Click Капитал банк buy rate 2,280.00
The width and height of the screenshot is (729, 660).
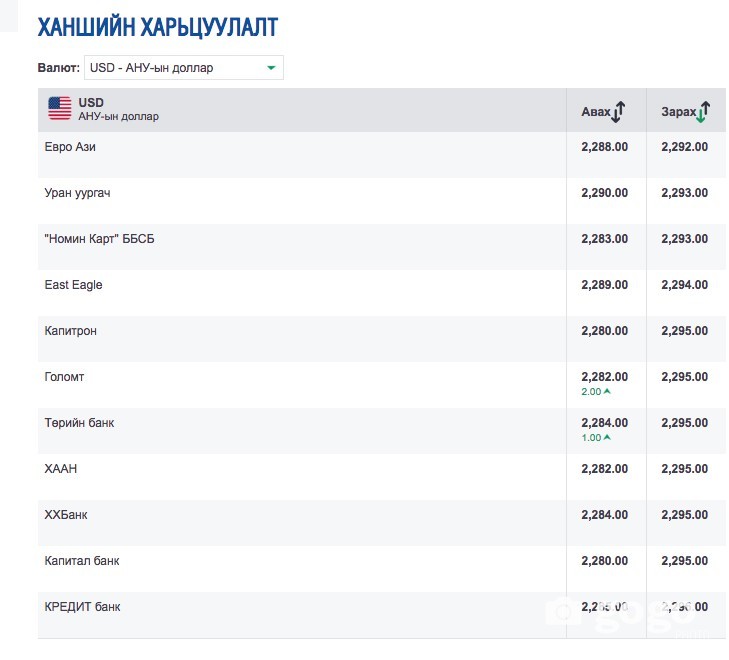[604, 561]
